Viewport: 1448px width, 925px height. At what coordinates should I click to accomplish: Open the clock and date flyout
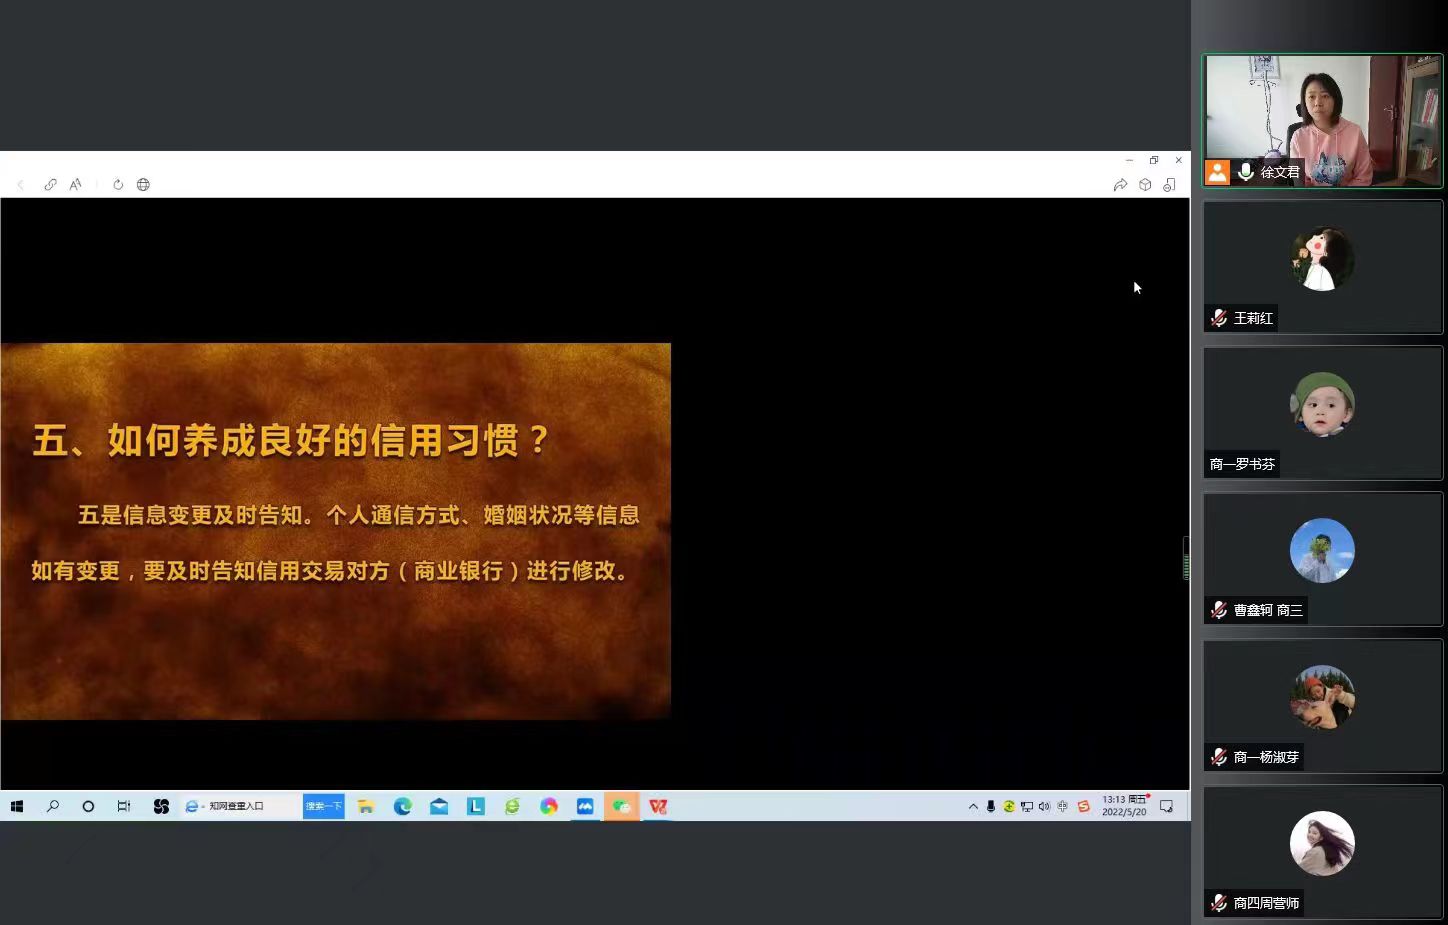pos(1124,806)
